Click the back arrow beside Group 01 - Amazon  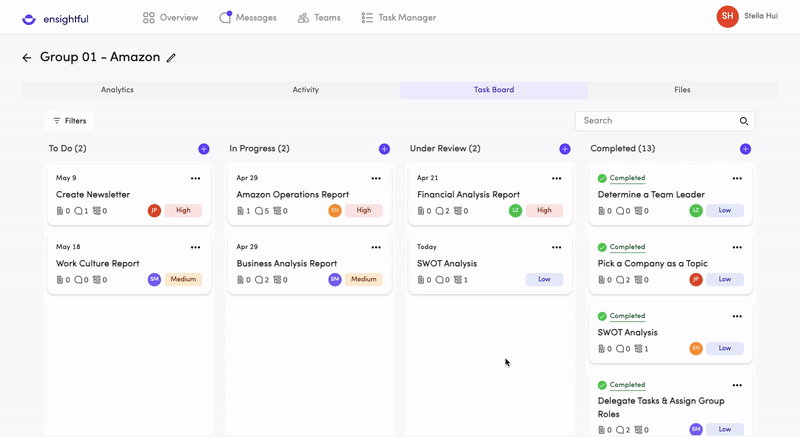[27, 58]
